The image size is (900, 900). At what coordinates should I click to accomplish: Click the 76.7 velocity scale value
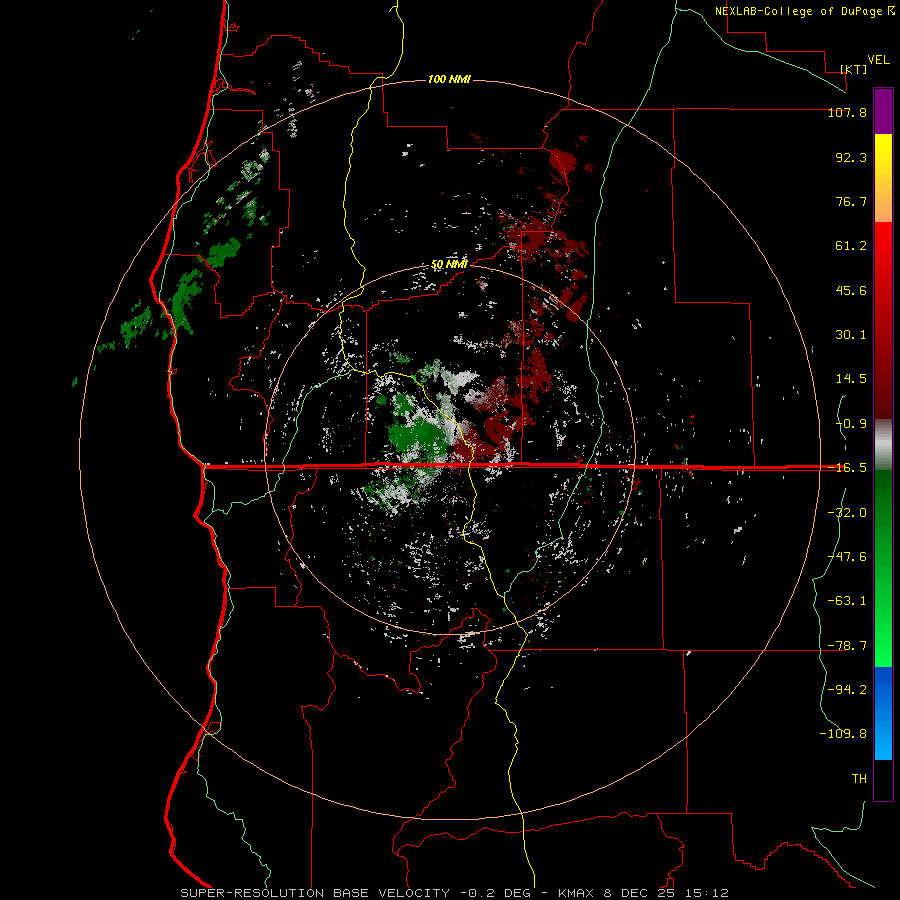[851, 201]
